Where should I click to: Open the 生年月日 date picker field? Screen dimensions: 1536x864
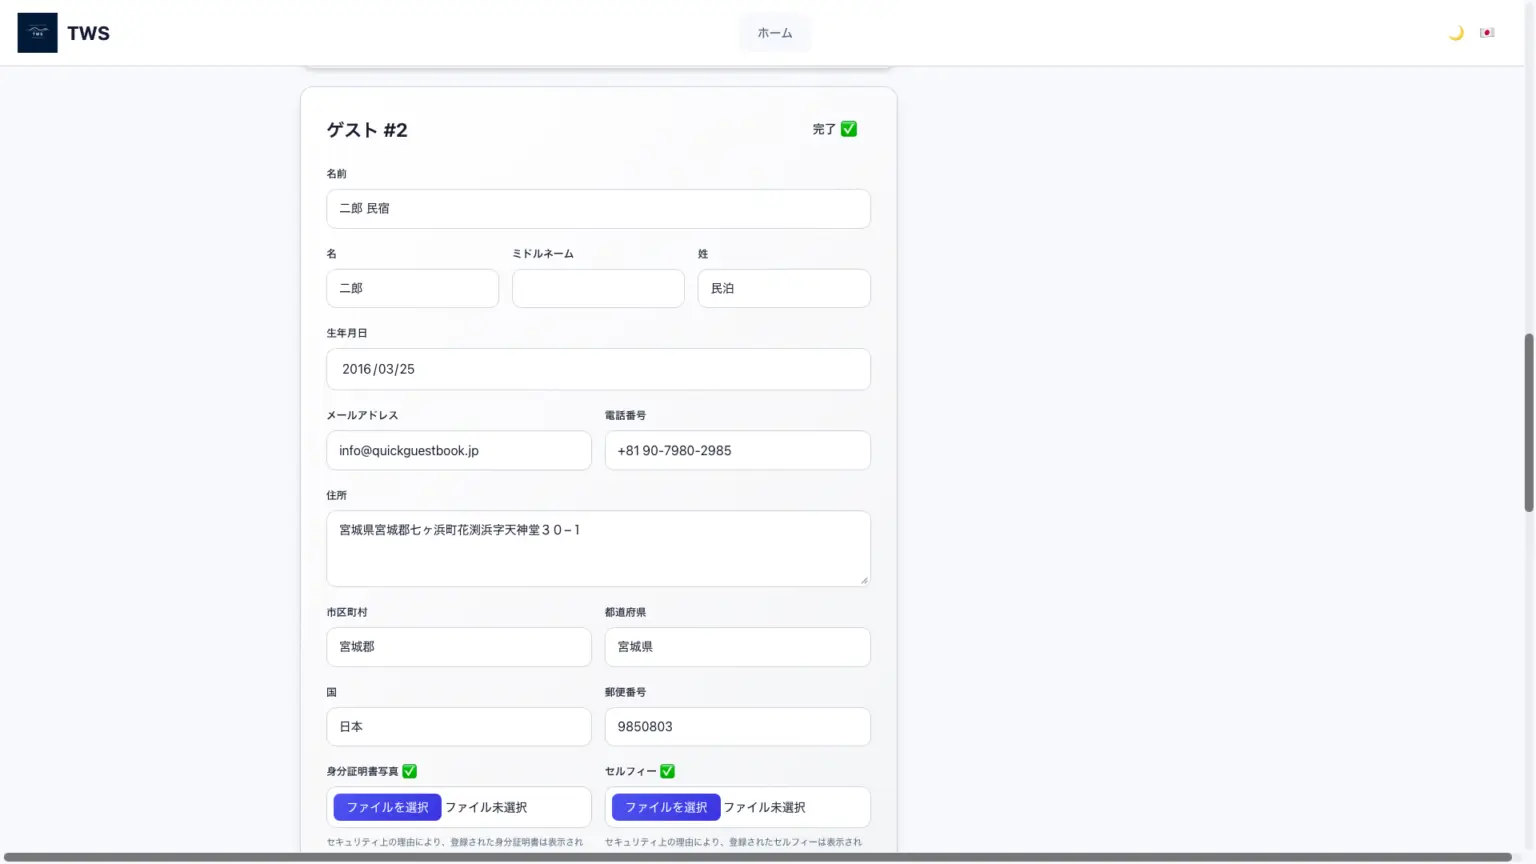(598, 369)
